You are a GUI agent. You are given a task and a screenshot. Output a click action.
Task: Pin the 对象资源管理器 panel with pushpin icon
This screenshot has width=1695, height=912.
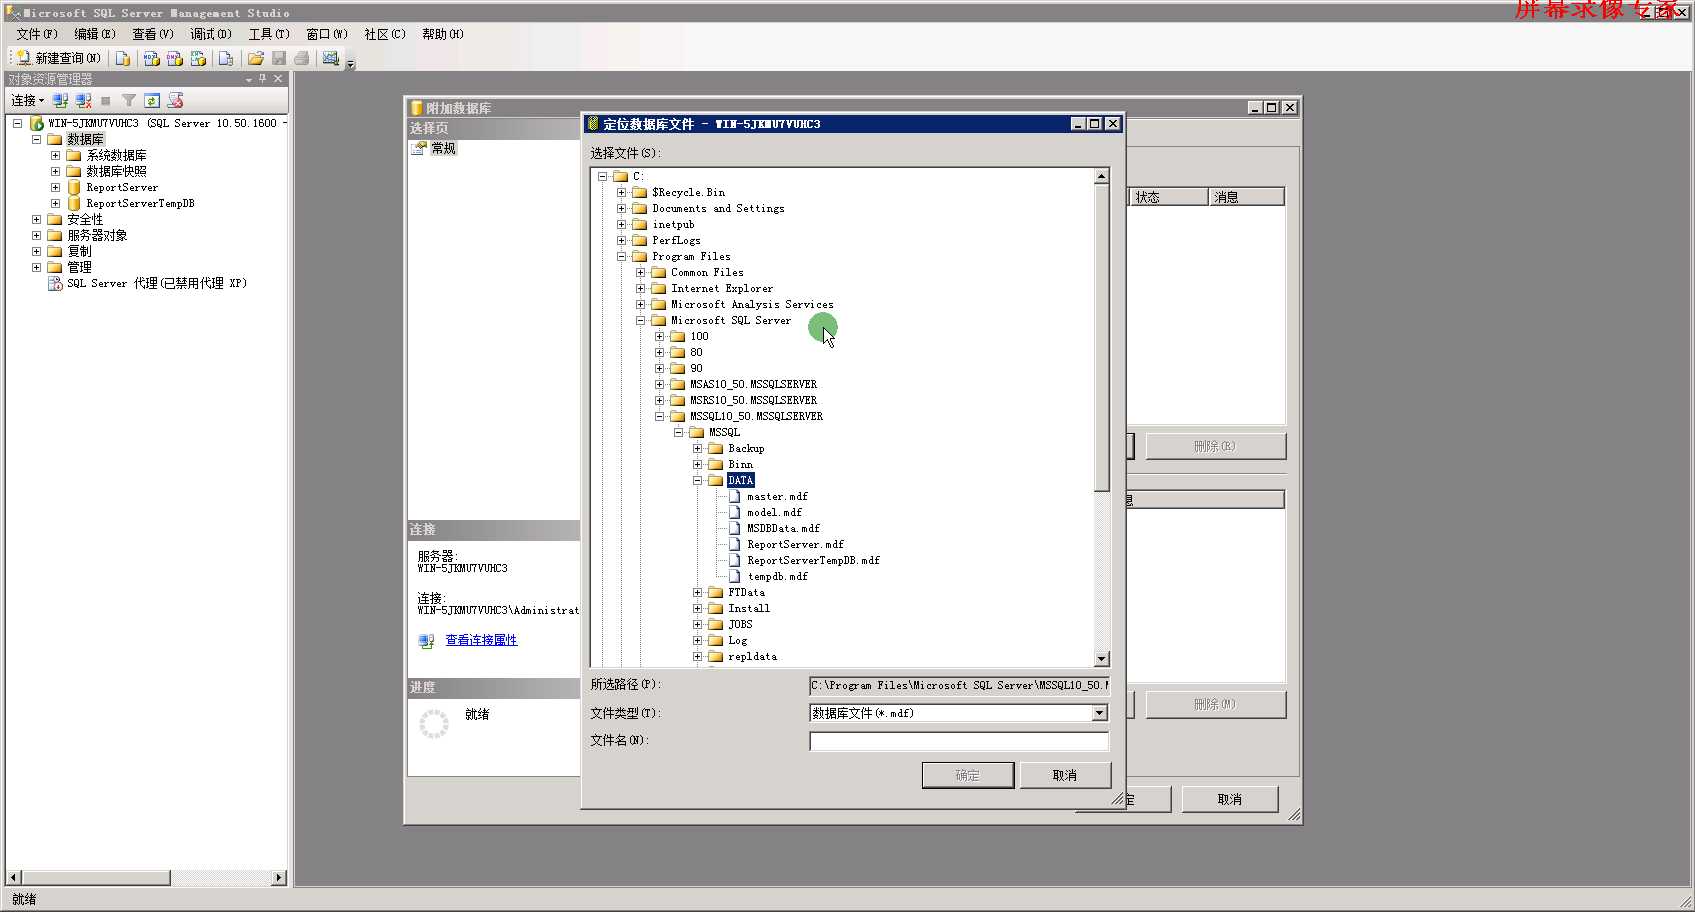tap(263, 78)
